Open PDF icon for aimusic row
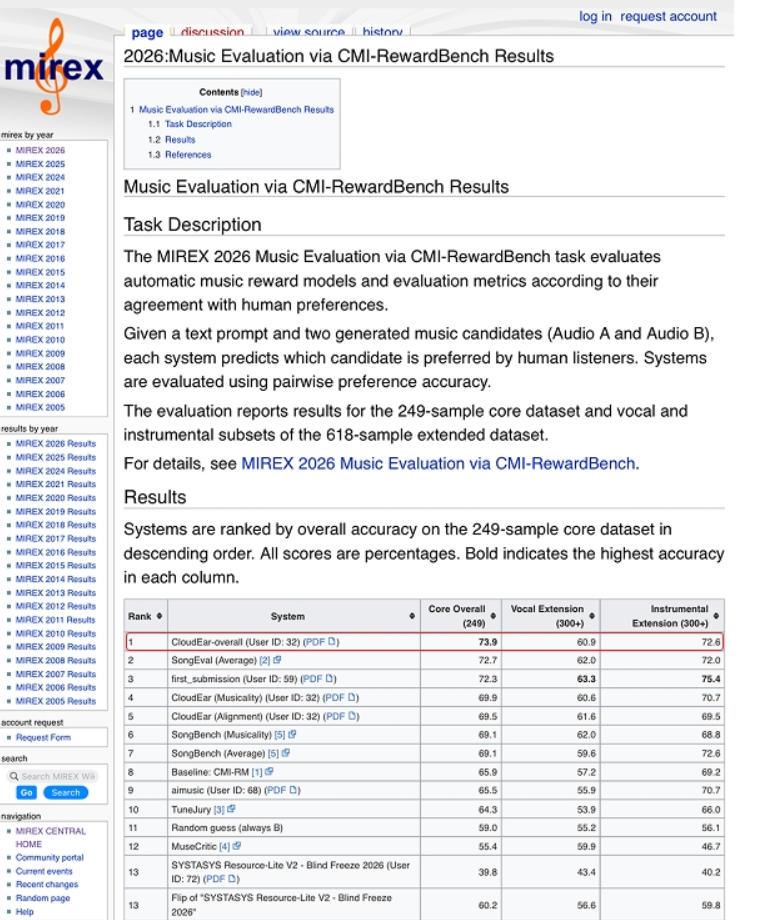 (x=293, y=790)
